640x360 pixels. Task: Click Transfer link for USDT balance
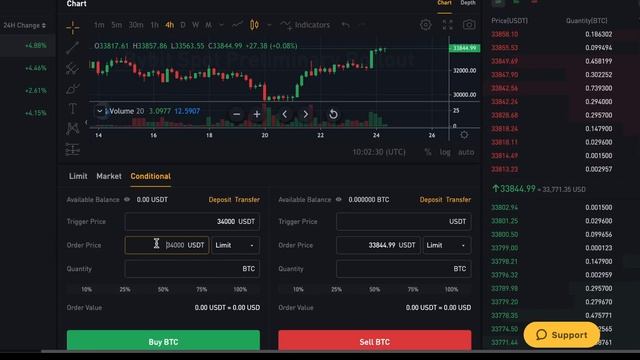tap(247, 200)
